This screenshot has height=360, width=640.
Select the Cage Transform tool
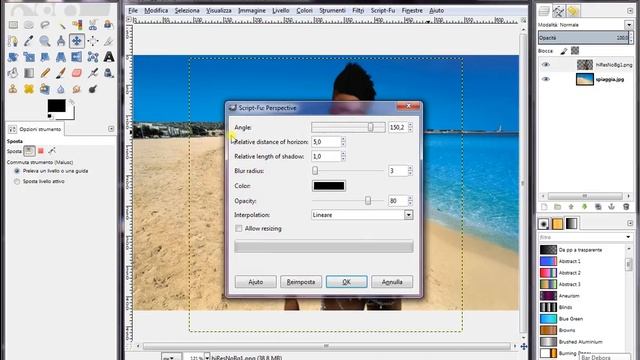point(93,57)
